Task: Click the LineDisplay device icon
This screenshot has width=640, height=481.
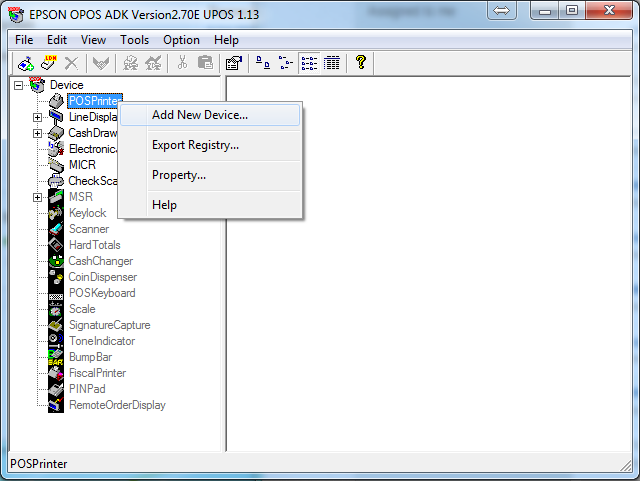Action: click(x=56, y=117)
